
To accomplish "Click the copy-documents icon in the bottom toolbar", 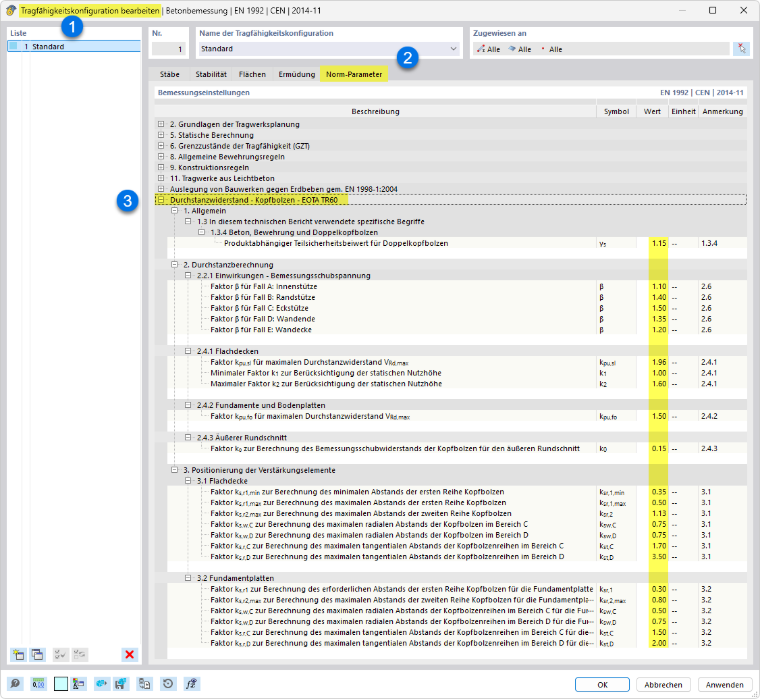I will tap(144, 684).
